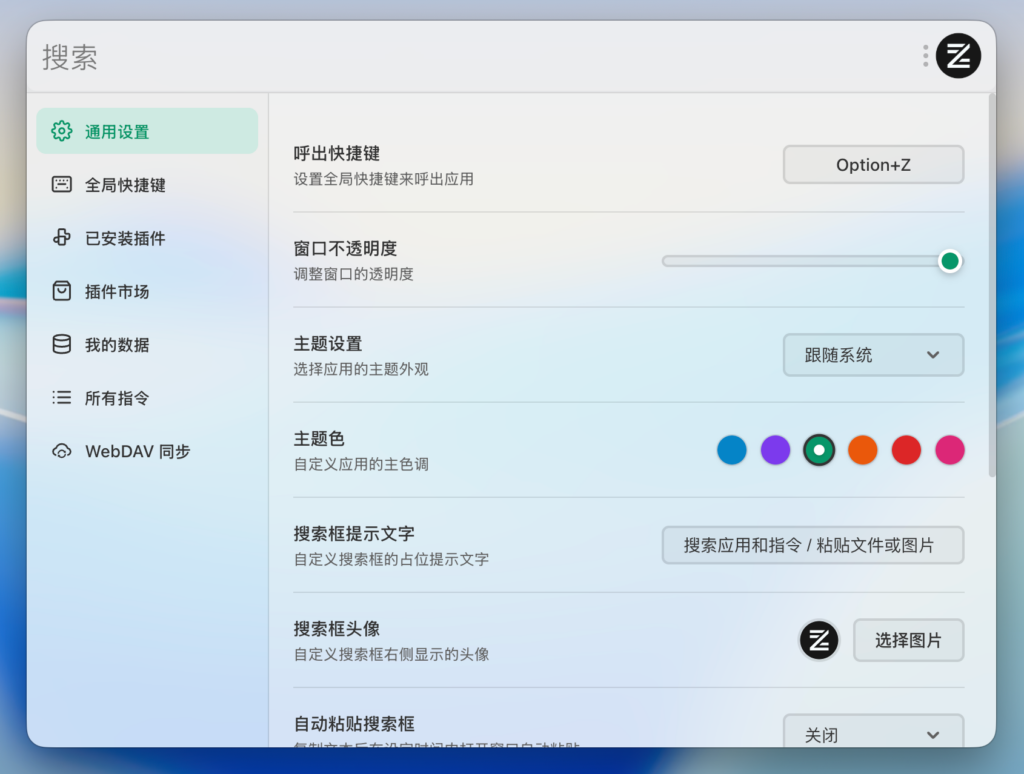Screen dimensions: 1024x774
Task: Select the blue theme color
Action: tap(731, 450)
